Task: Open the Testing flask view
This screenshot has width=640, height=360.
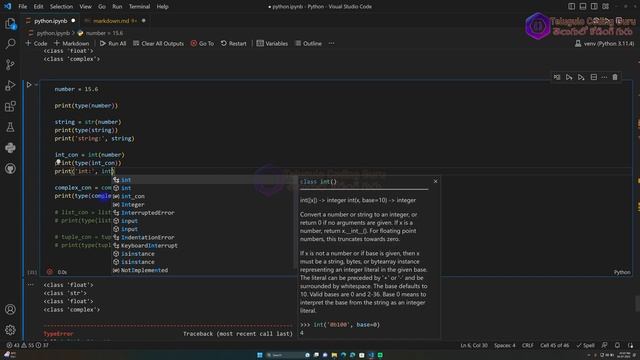Action: coord(10,127)
